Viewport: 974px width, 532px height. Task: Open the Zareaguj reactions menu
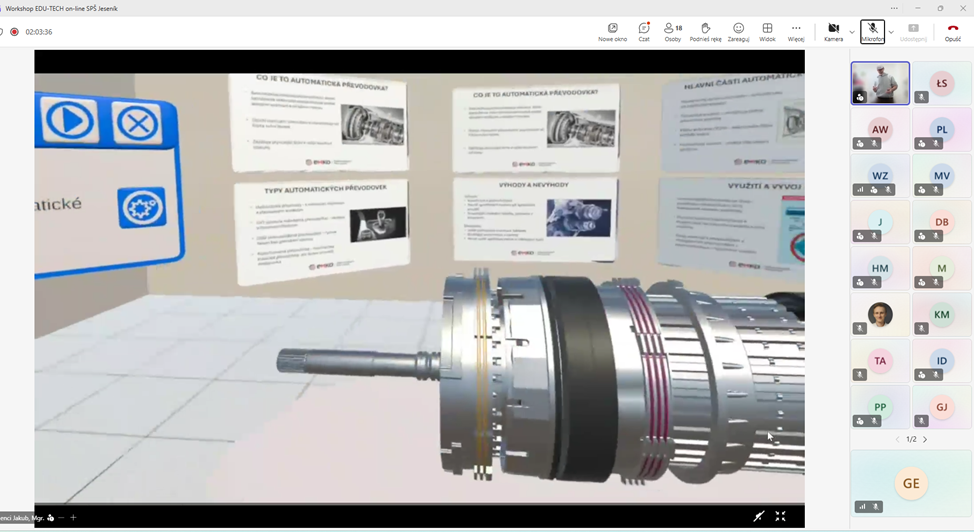click(738, 31)
